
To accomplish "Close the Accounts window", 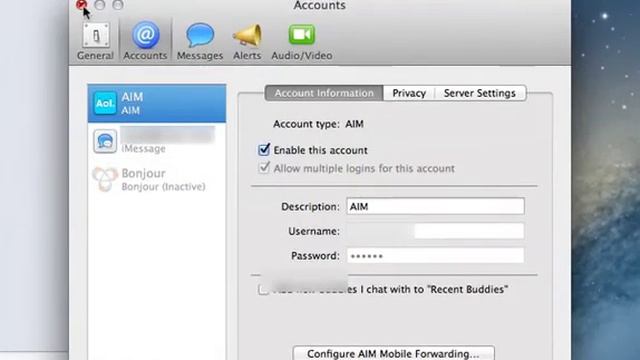I will point(81,4).
